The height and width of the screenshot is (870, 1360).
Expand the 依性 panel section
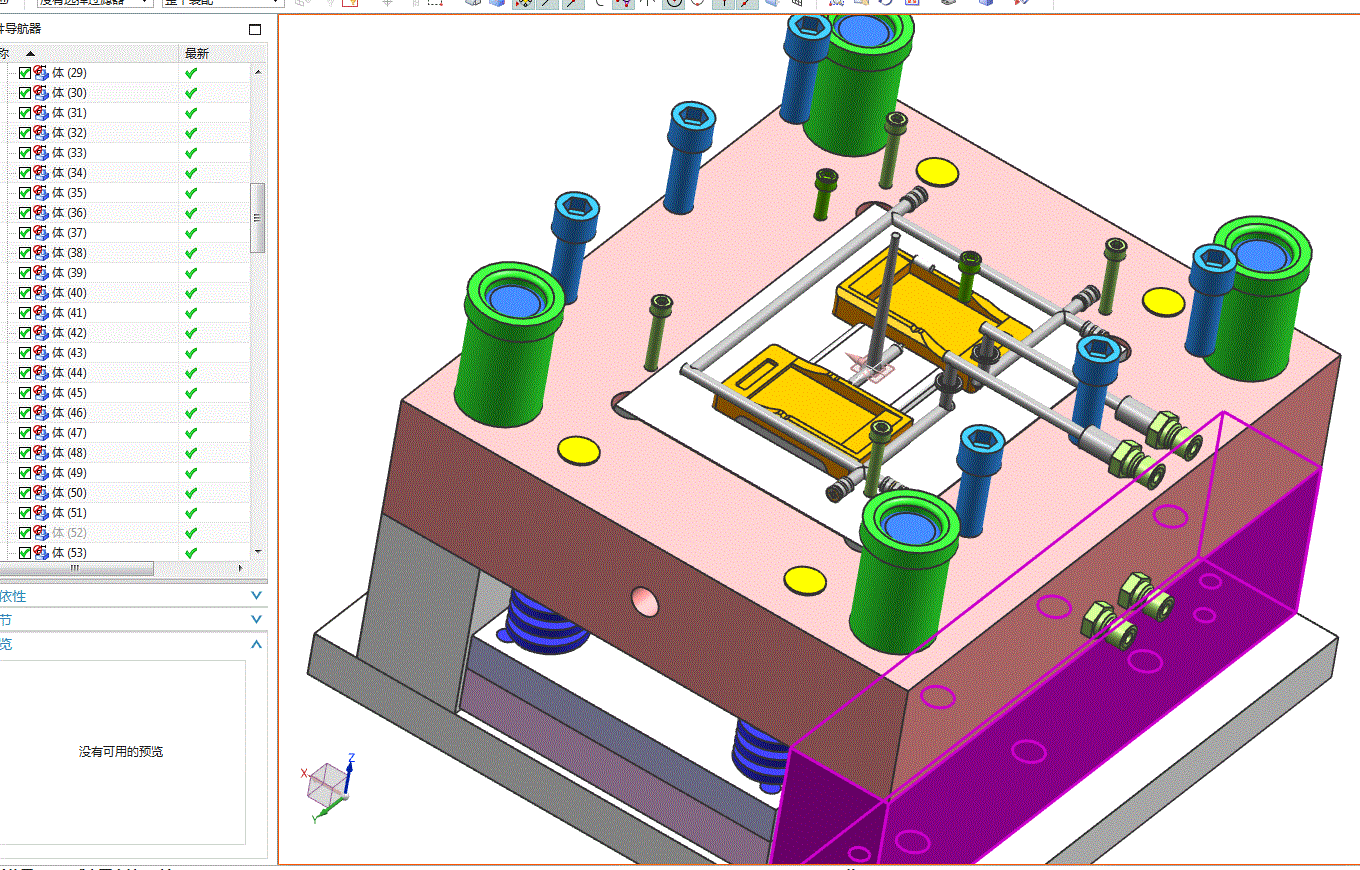pos(256,596)
